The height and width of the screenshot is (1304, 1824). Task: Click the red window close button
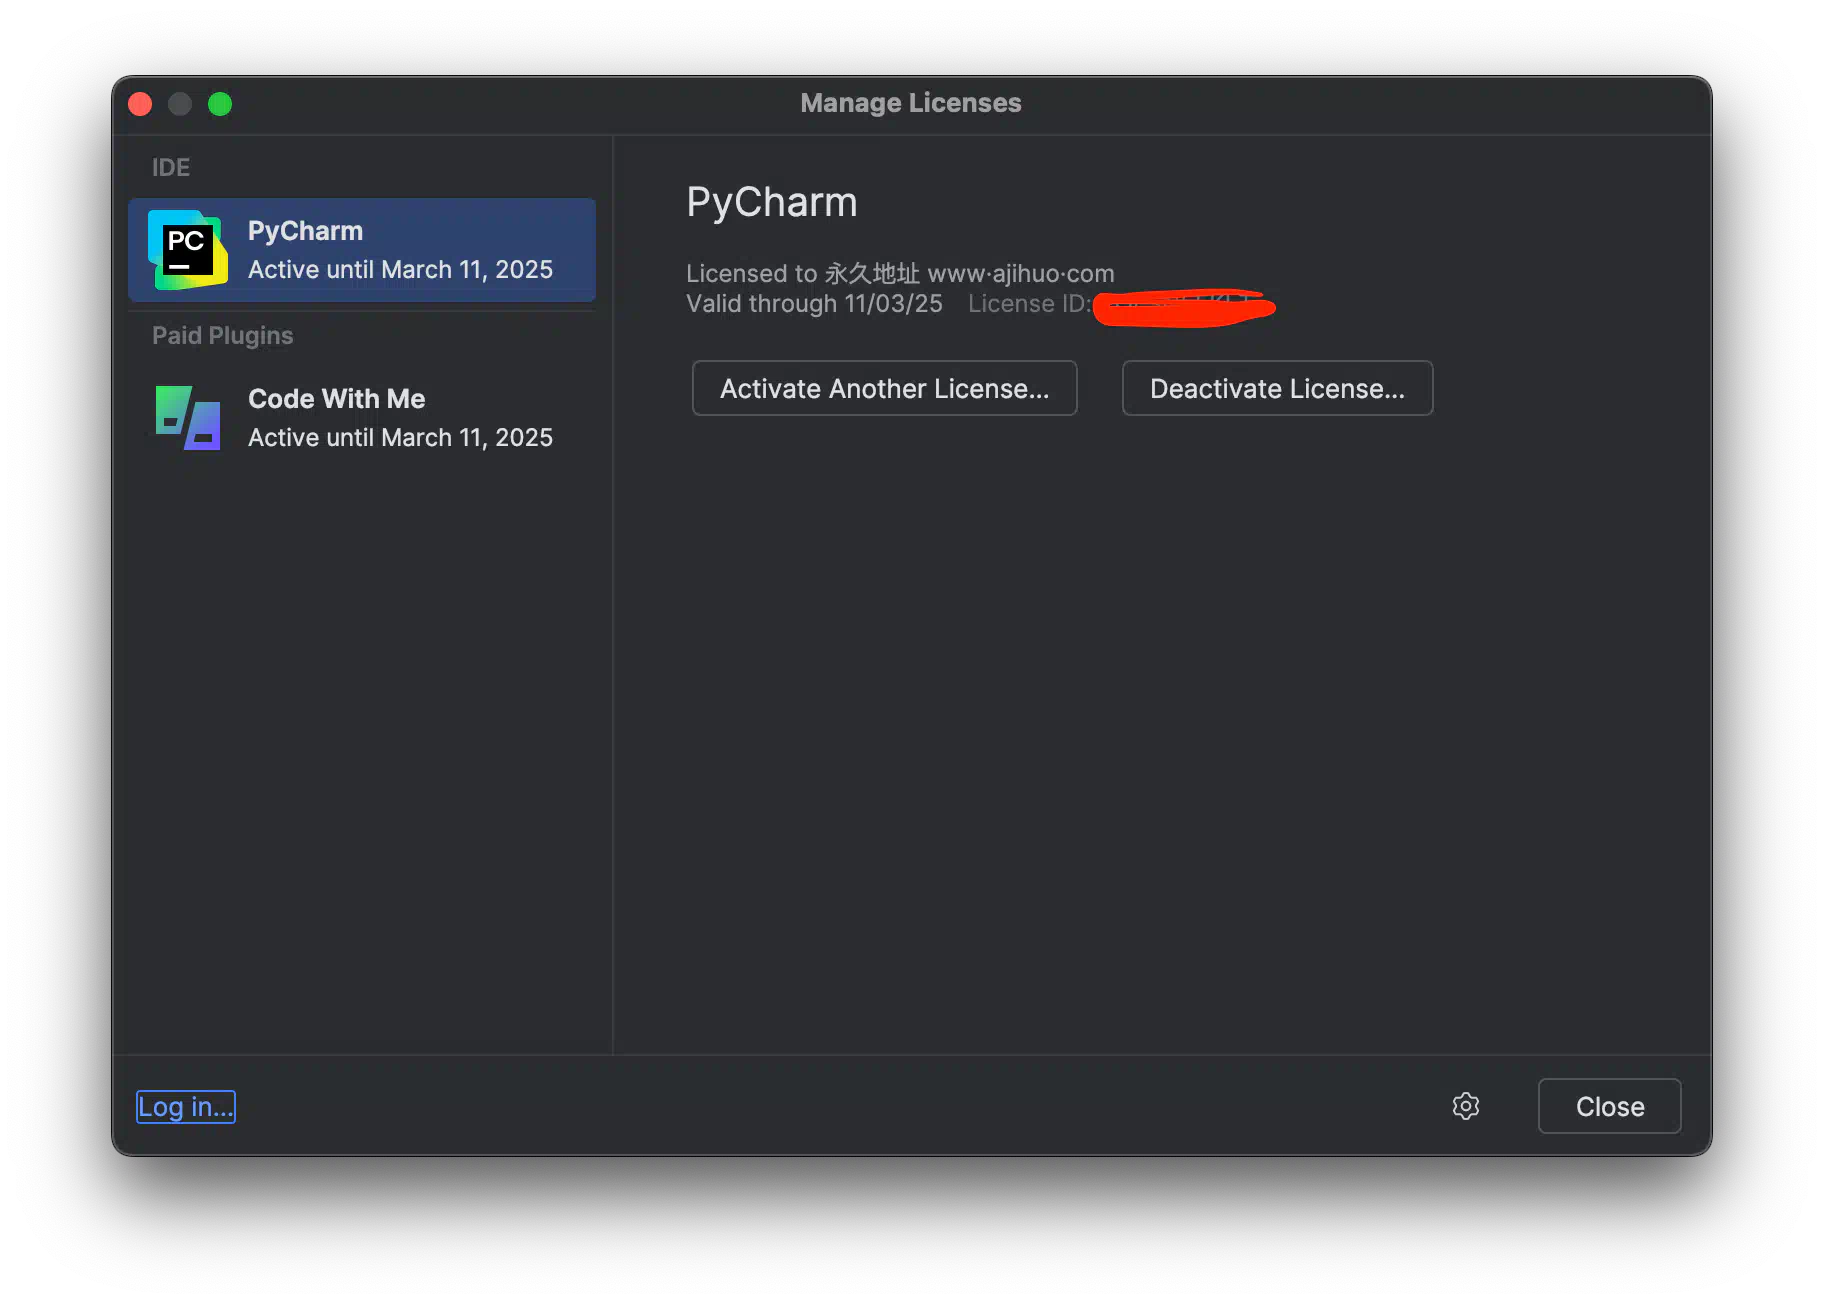point(140,104)
